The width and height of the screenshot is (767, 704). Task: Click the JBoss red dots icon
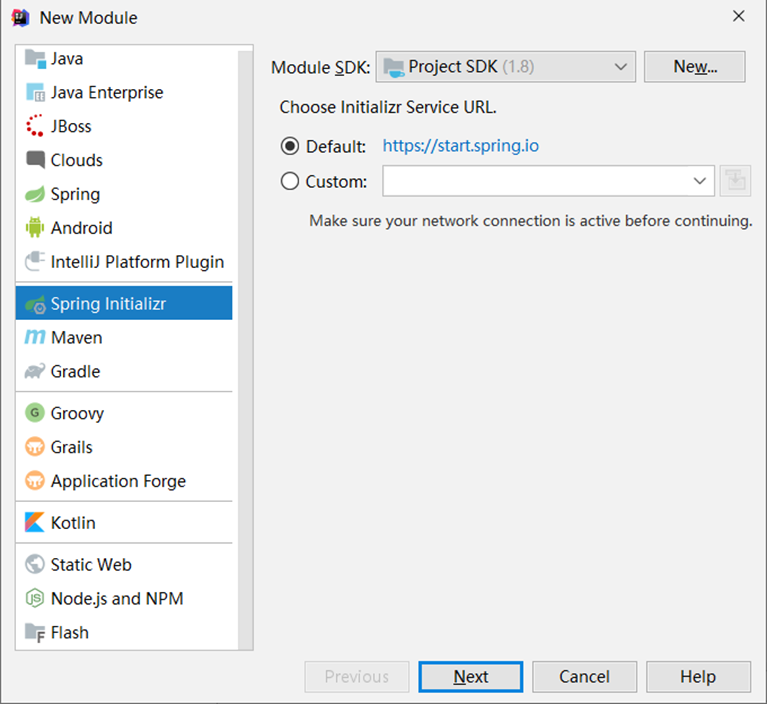click(x=35, y=126)
